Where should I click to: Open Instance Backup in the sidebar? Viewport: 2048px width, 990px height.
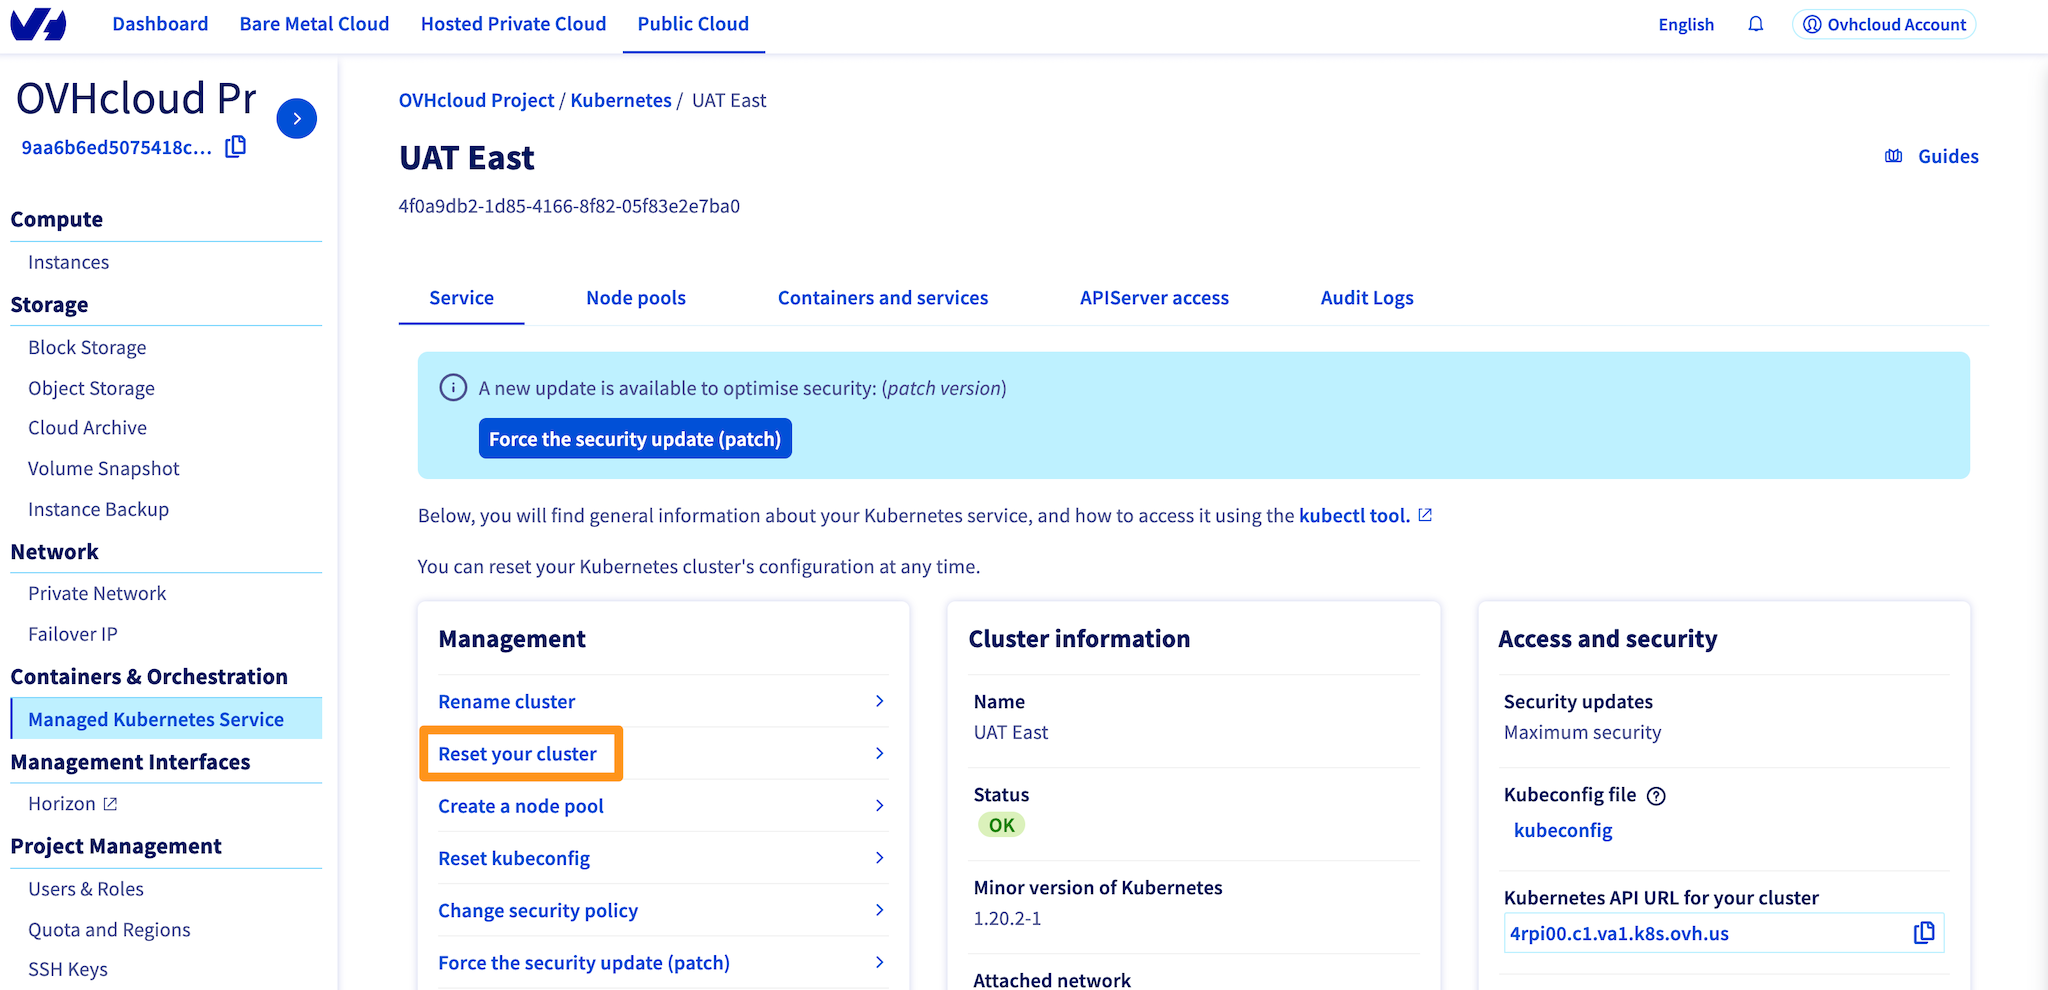(98, 509)
